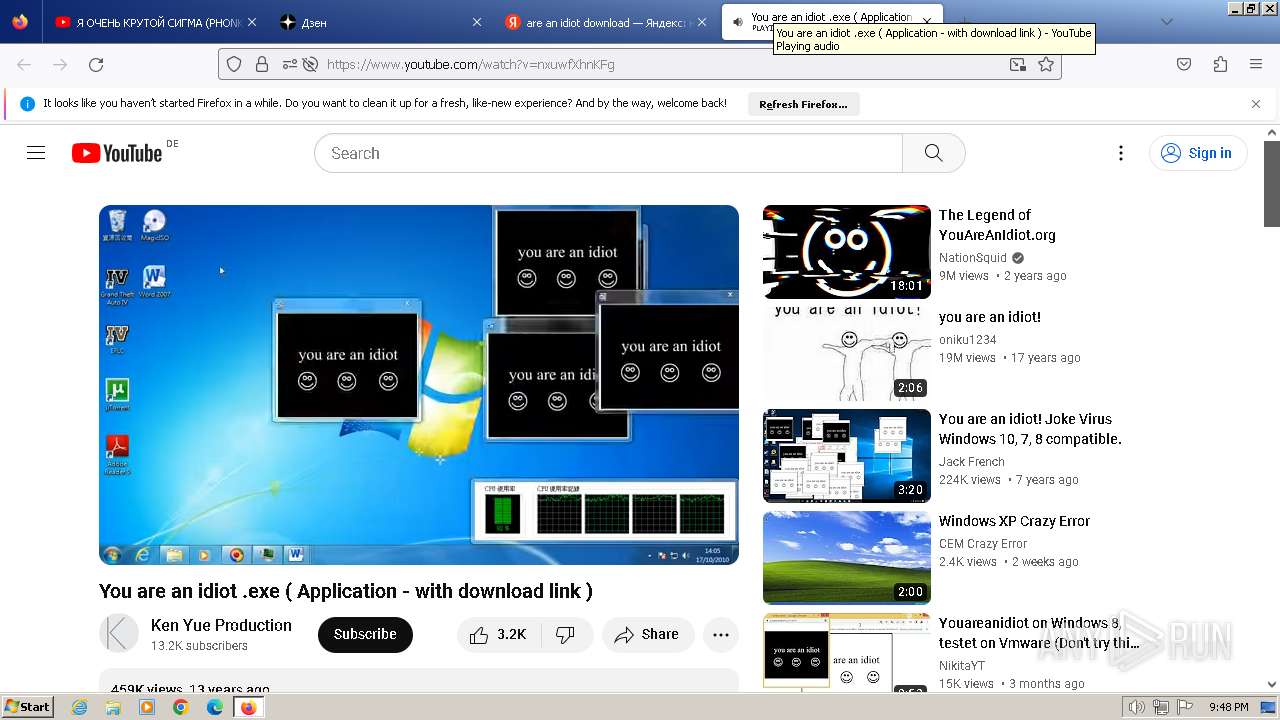
Task: Open YouTube settings three-dot menu
Action: coord(1120,153)
